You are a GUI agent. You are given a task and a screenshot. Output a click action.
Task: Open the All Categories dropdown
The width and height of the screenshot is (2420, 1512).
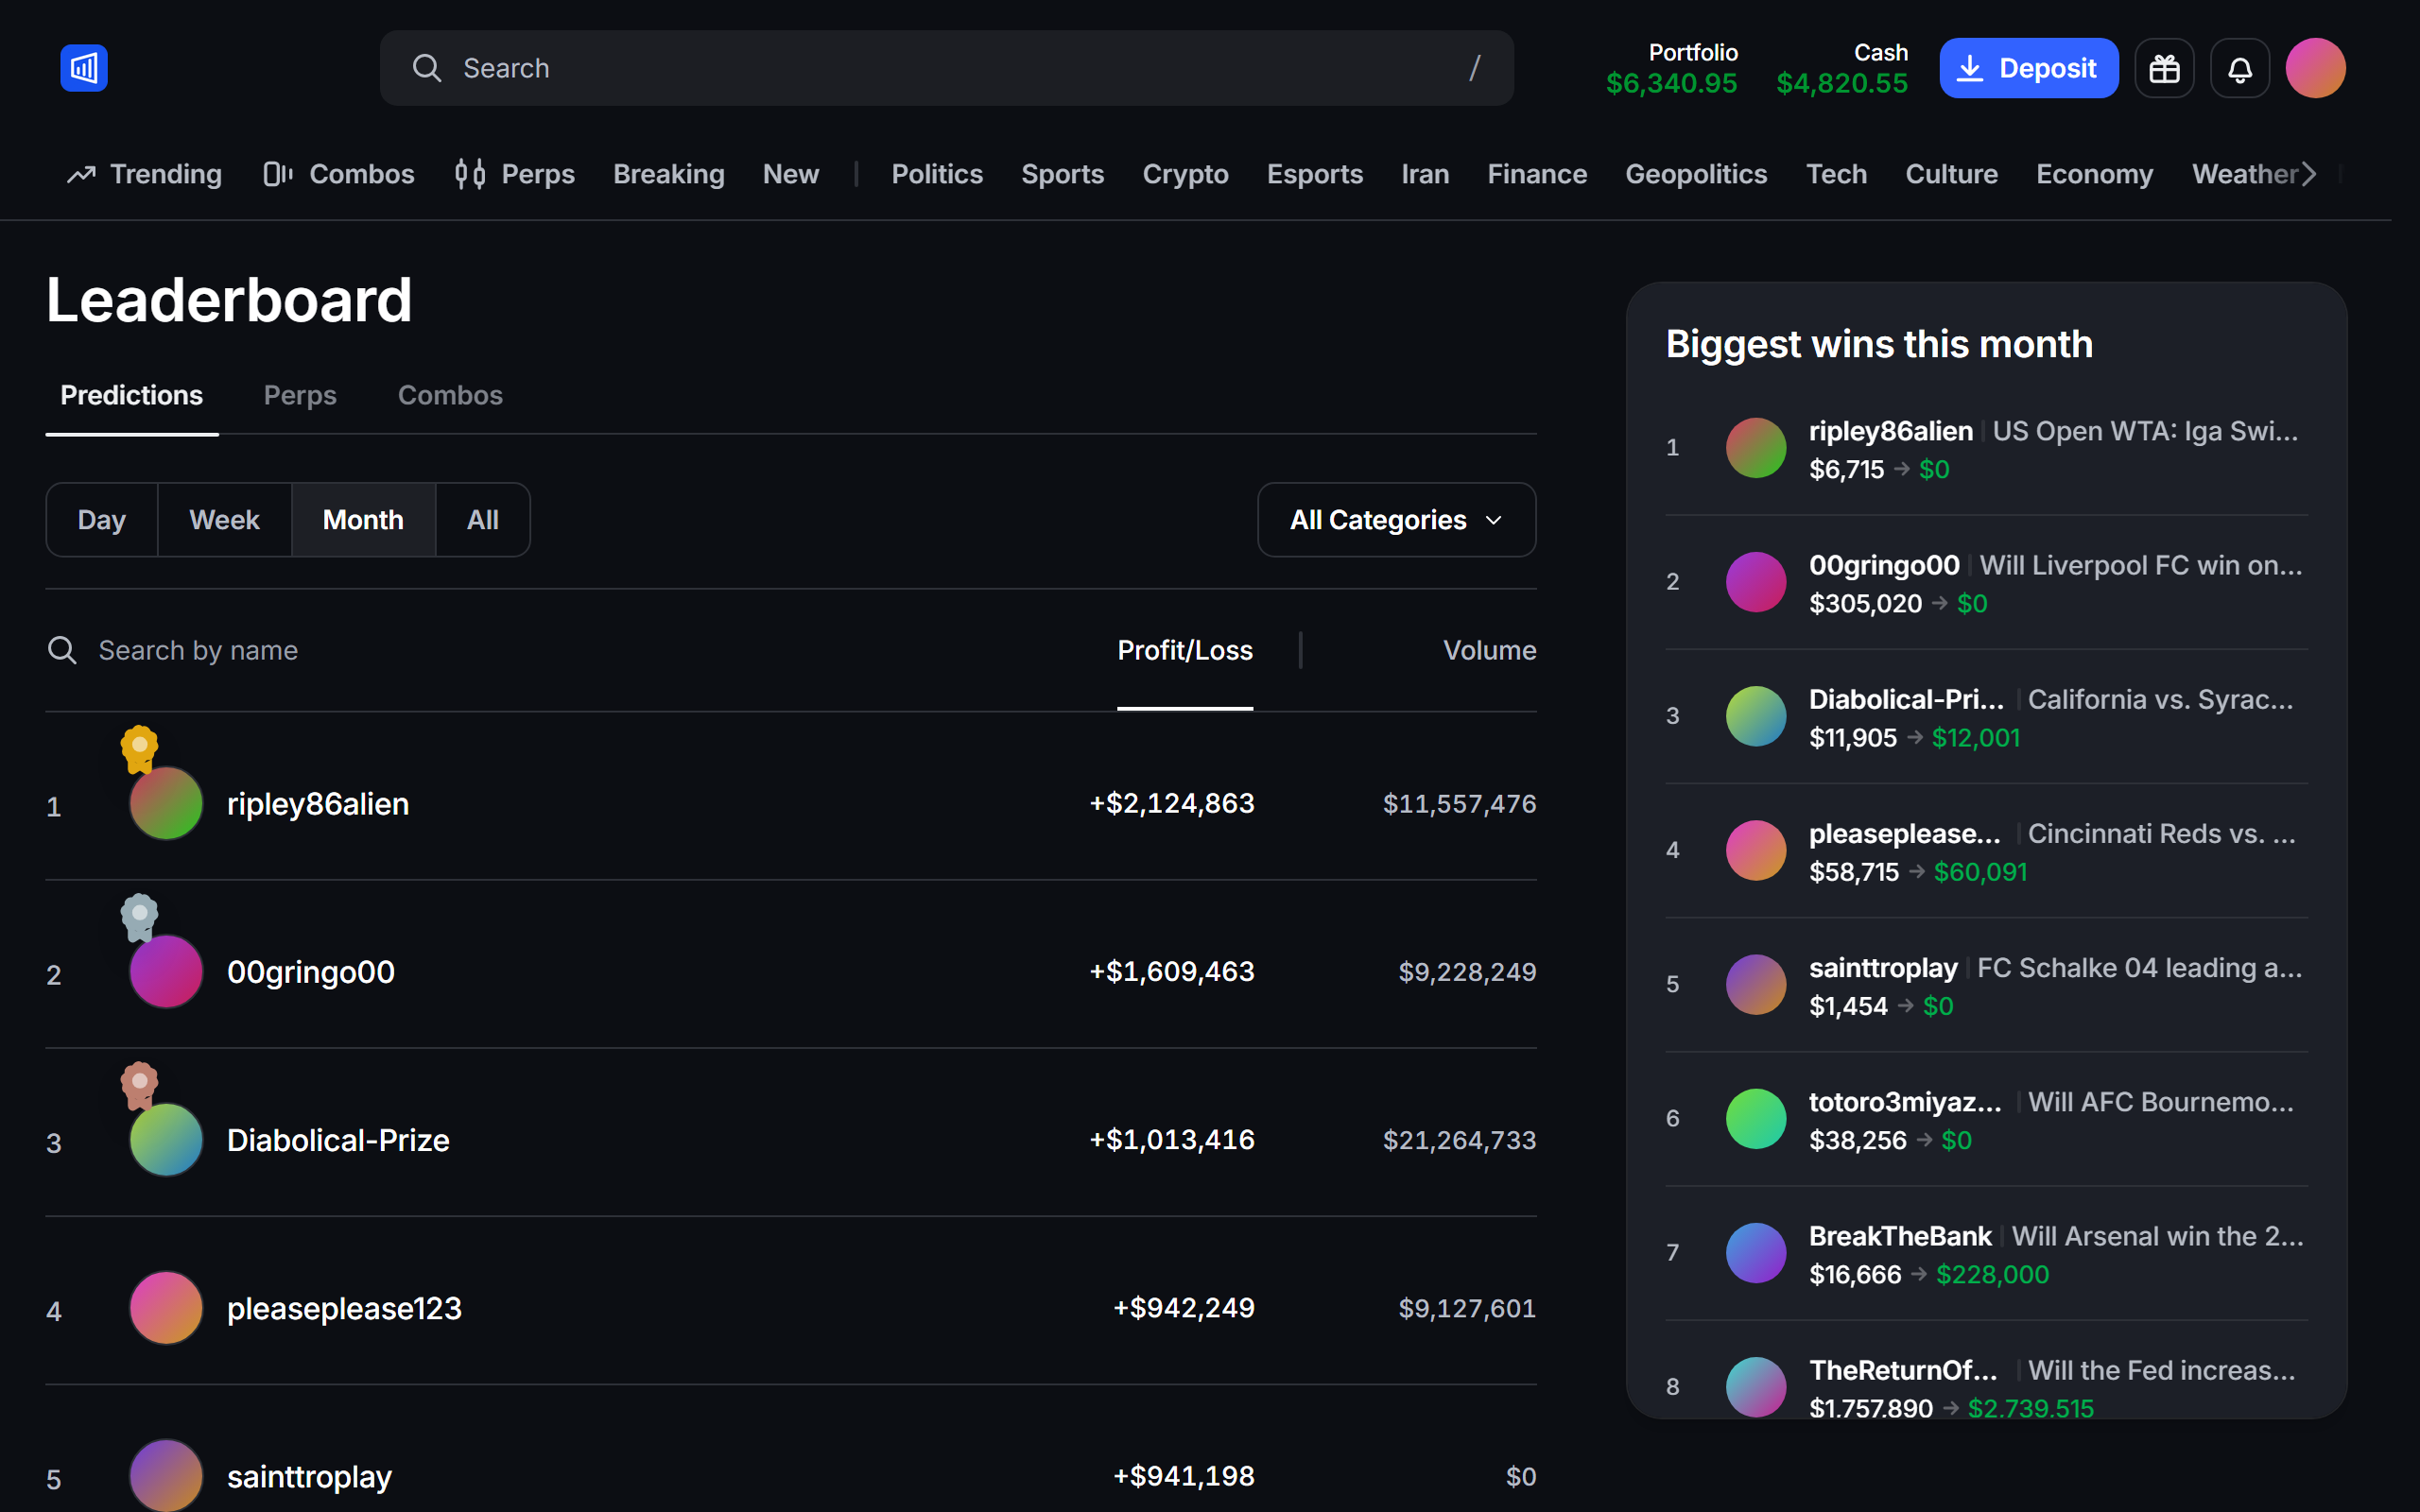pyautogui.click(x=1396, y=520)
